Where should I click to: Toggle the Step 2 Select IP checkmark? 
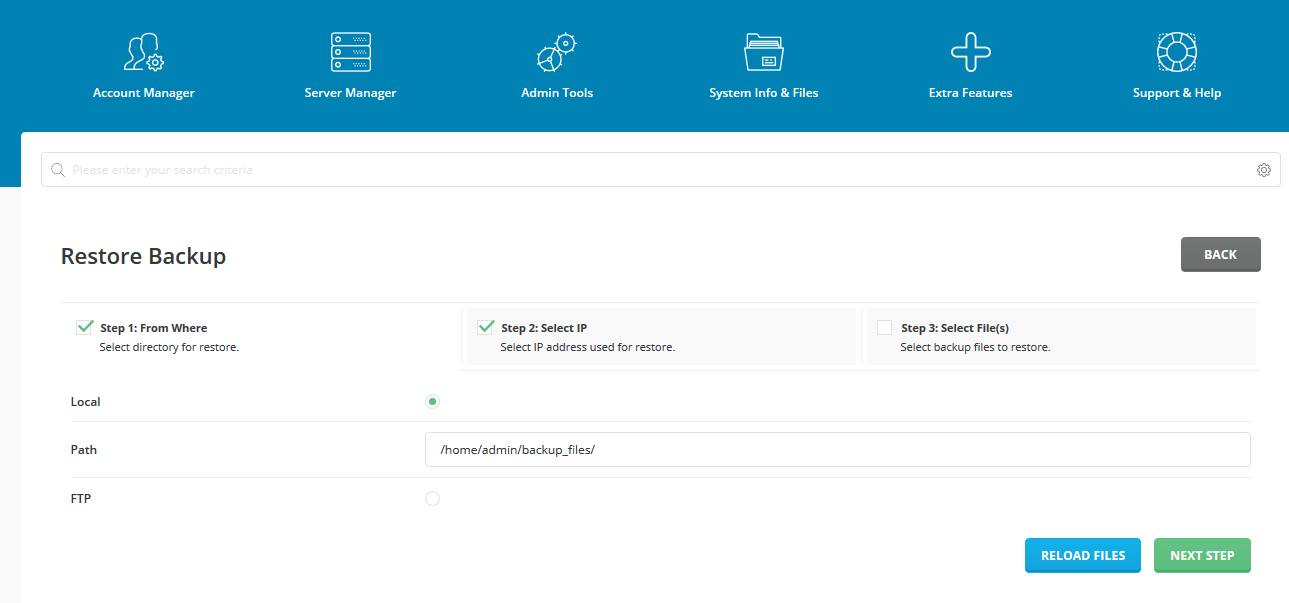pyautogui.click(x=486, y=327)
